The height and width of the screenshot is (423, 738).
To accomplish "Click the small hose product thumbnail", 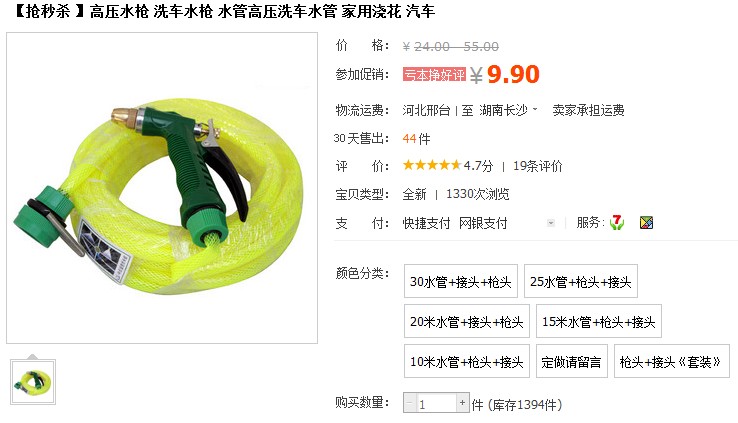I will click(33, 382).
